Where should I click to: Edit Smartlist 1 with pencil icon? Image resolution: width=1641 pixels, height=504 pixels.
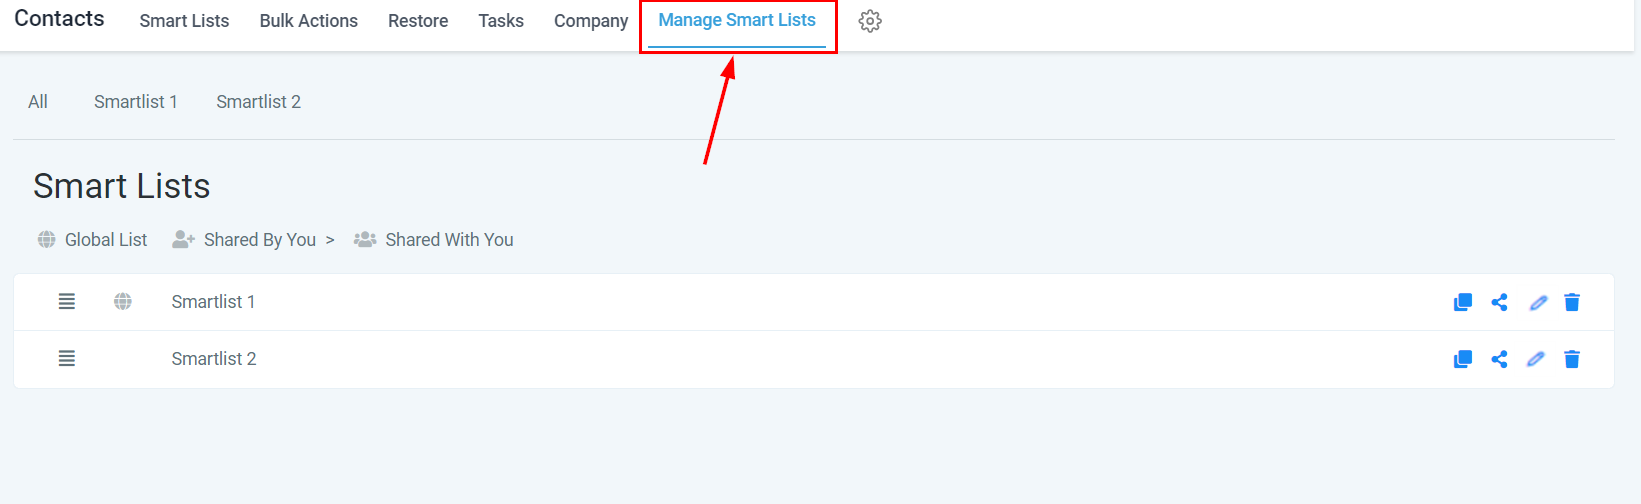(1538, 302)
